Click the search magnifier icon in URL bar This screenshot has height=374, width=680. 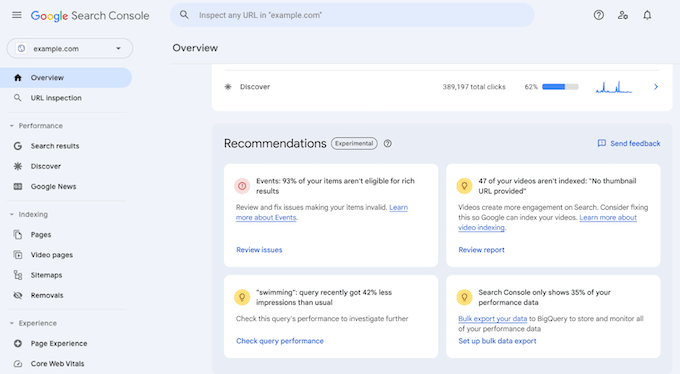[184, 15]
